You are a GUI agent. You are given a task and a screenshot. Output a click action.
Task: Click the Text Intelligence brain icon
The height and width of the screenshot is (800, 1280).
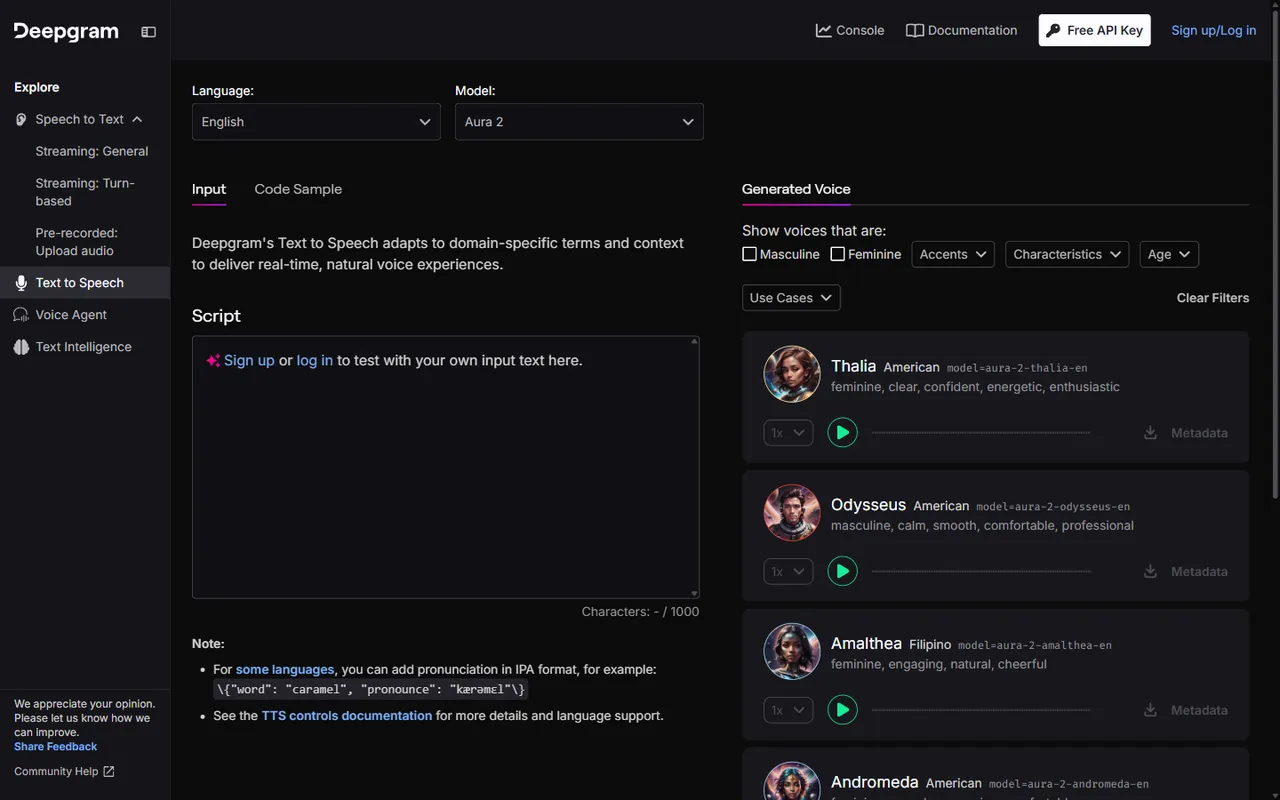click(21, 347)
